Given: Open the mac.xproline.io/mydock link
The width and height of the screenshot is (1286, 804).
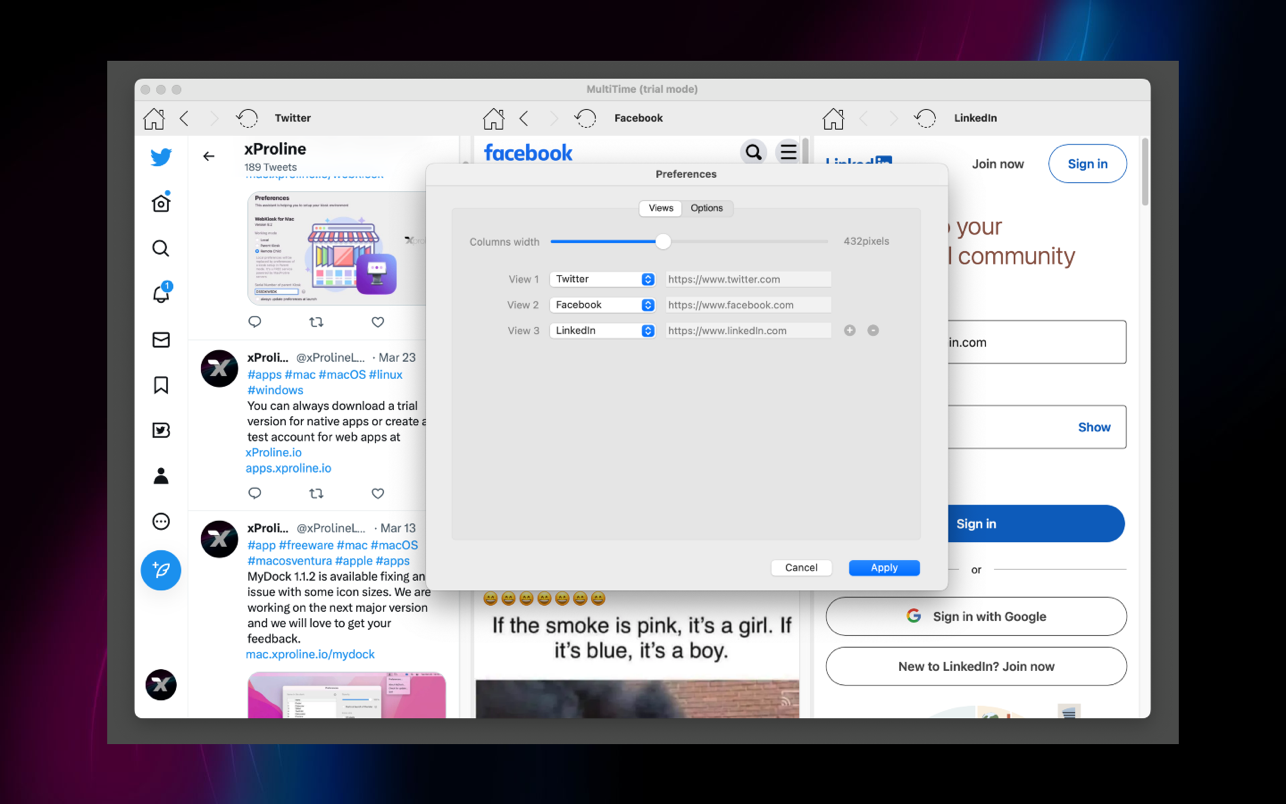Looking at the screenshot, I should coord(310,654).
